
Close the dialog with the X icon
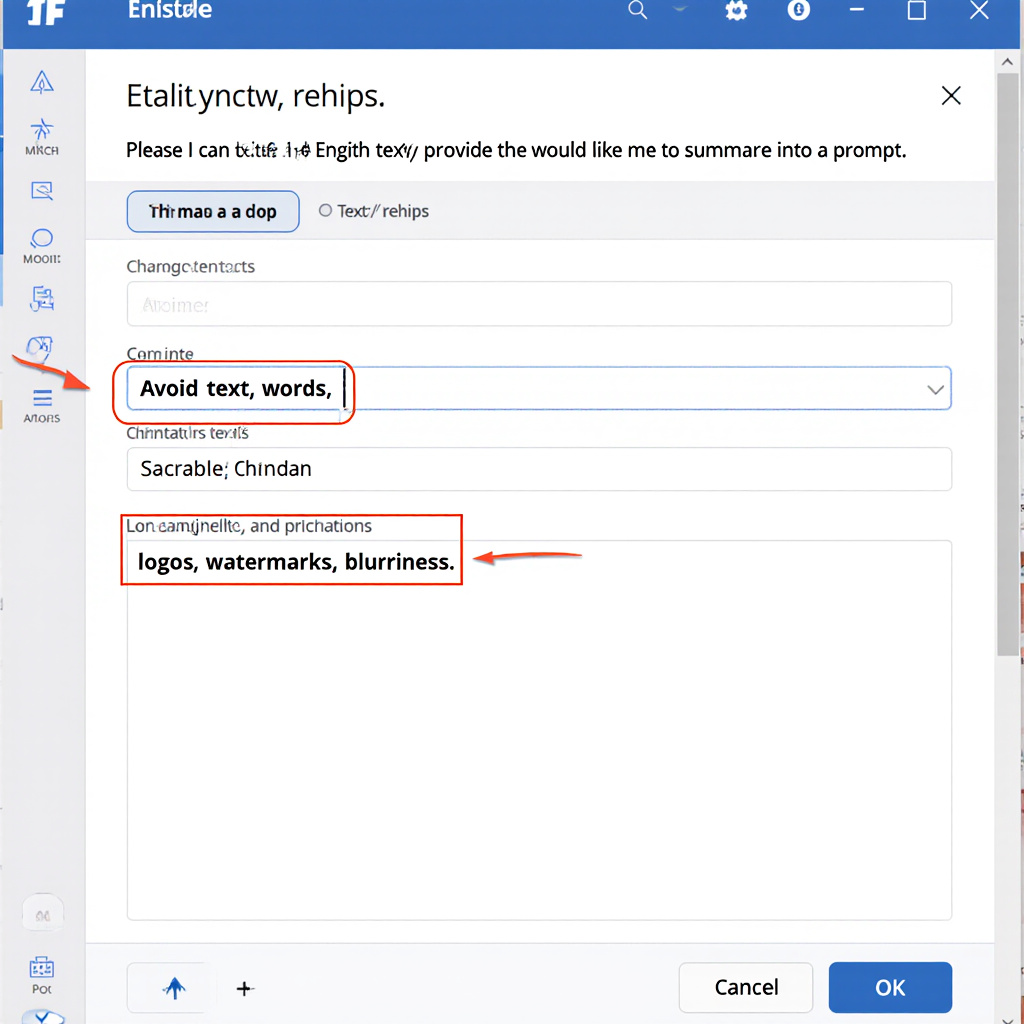pos(951,96)
